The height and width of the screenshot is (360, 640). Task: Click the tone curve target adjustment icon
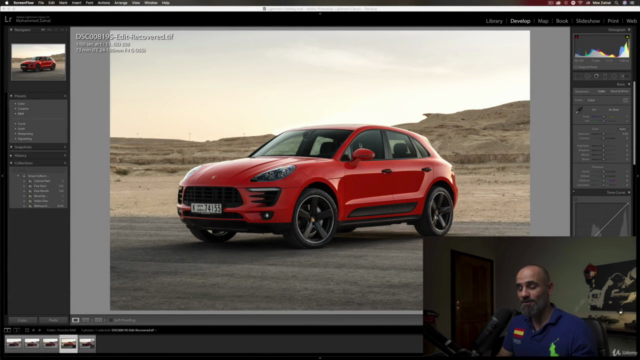click(576, 200)
